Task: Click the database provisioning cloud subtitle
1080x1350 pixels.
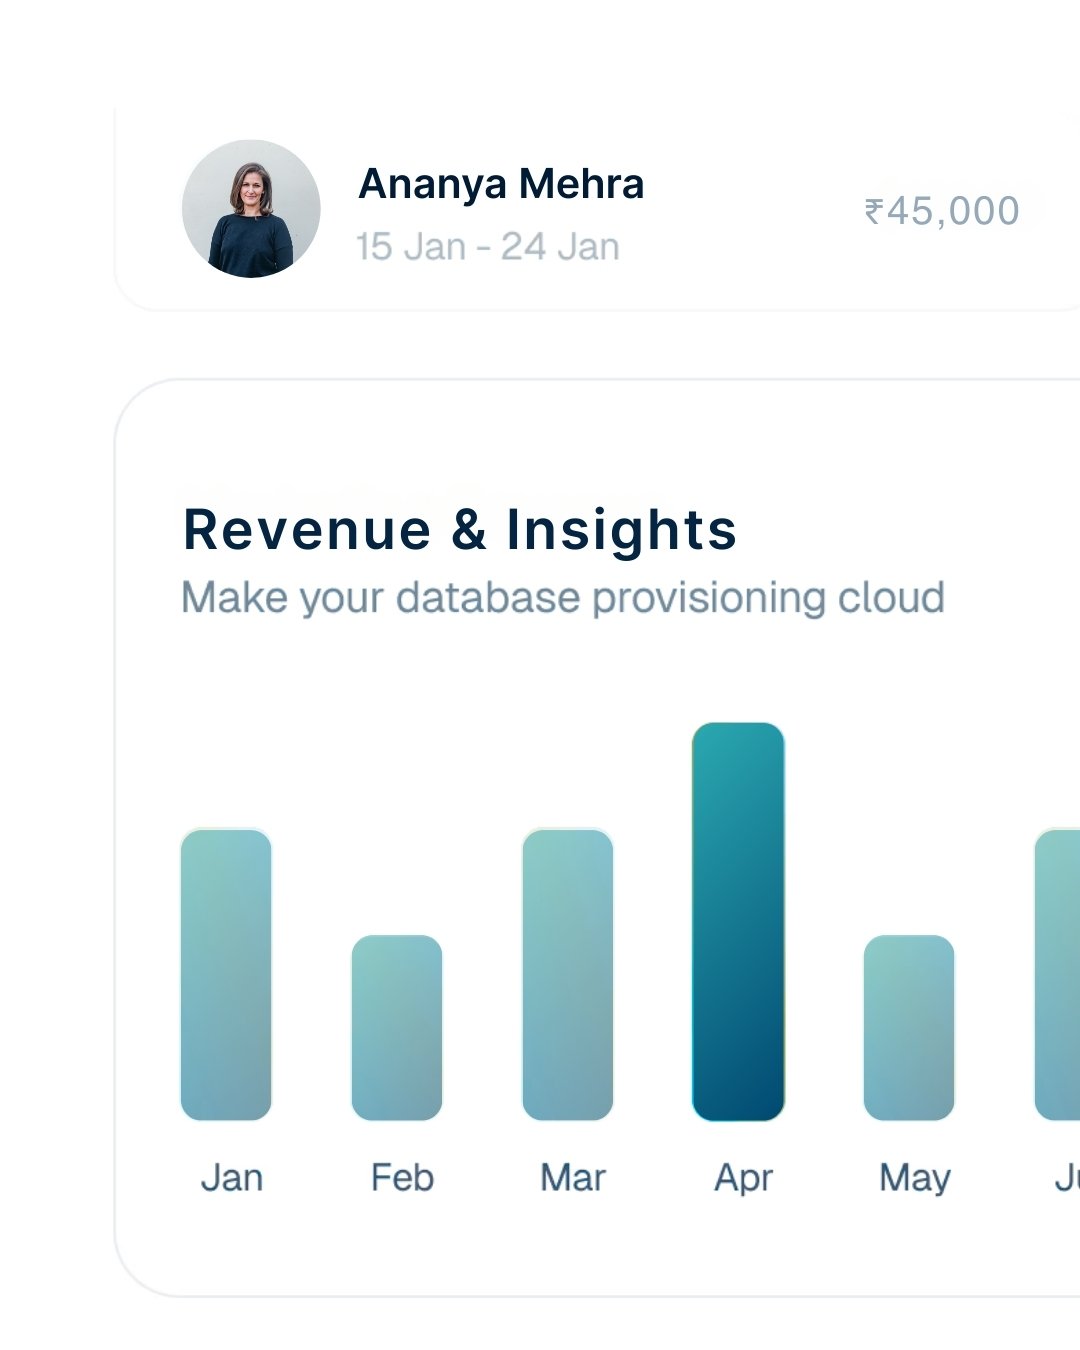Action: [563, 598]
